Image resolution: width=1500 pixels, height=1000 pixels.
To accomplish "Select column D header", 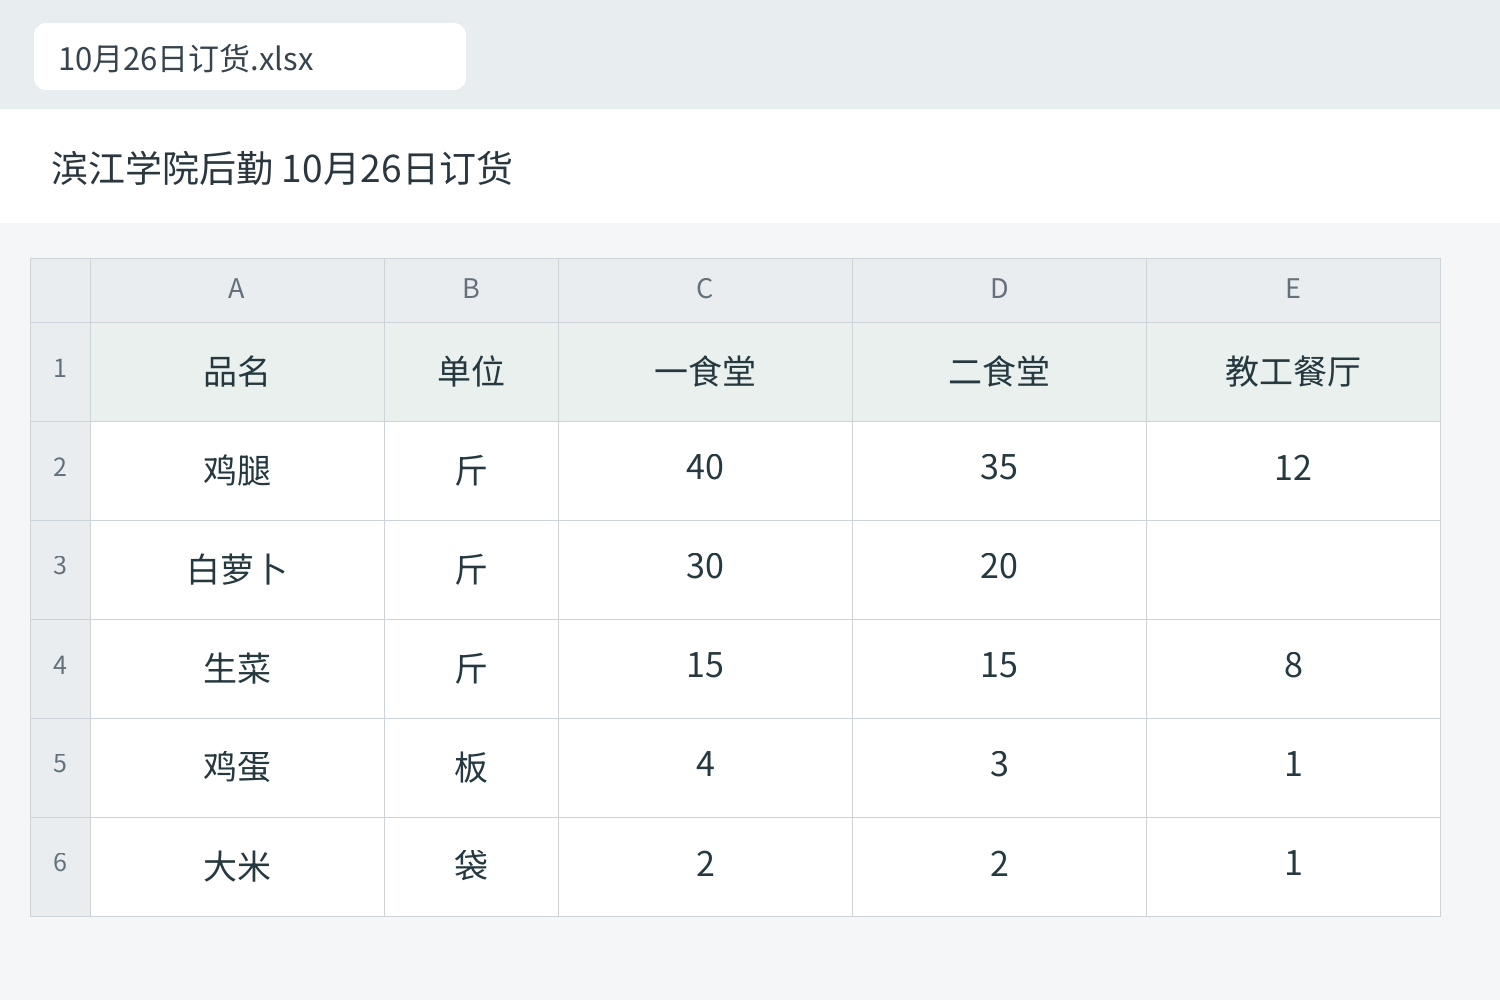I will tap(999, 290).
